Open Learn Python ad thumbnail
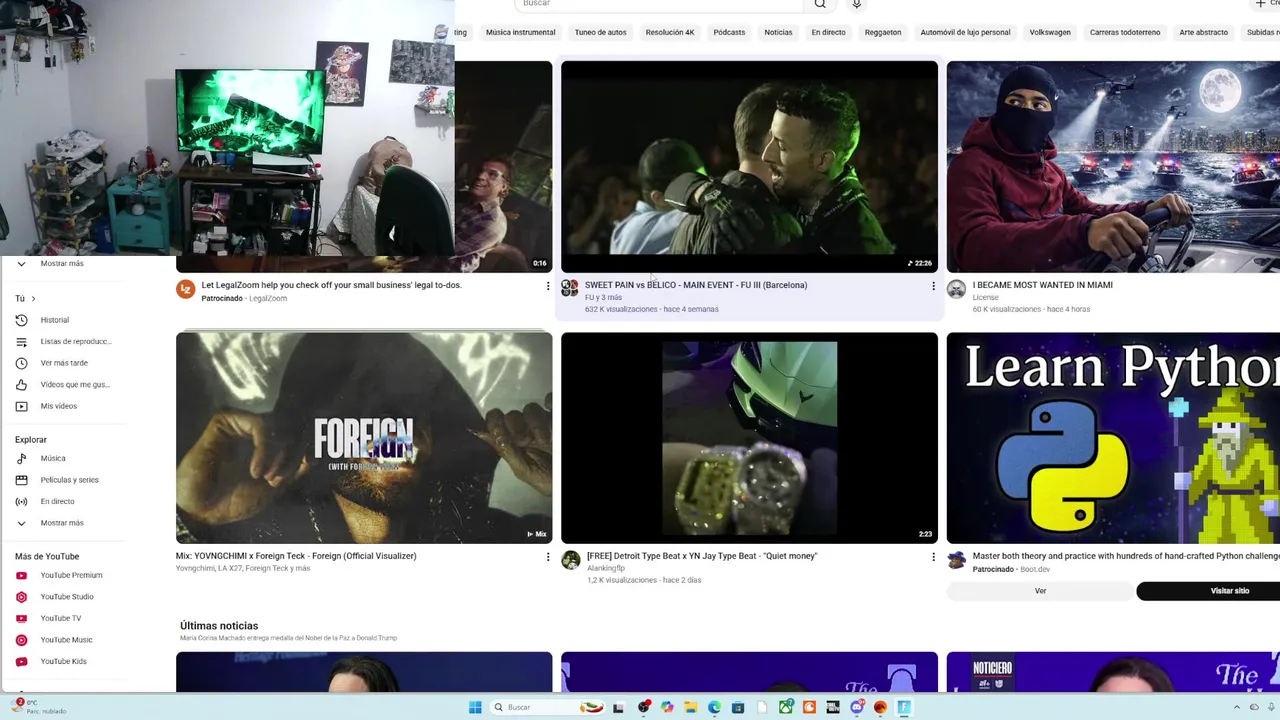This screenshot has width=1280, height=720. [x=1113, y=438]
